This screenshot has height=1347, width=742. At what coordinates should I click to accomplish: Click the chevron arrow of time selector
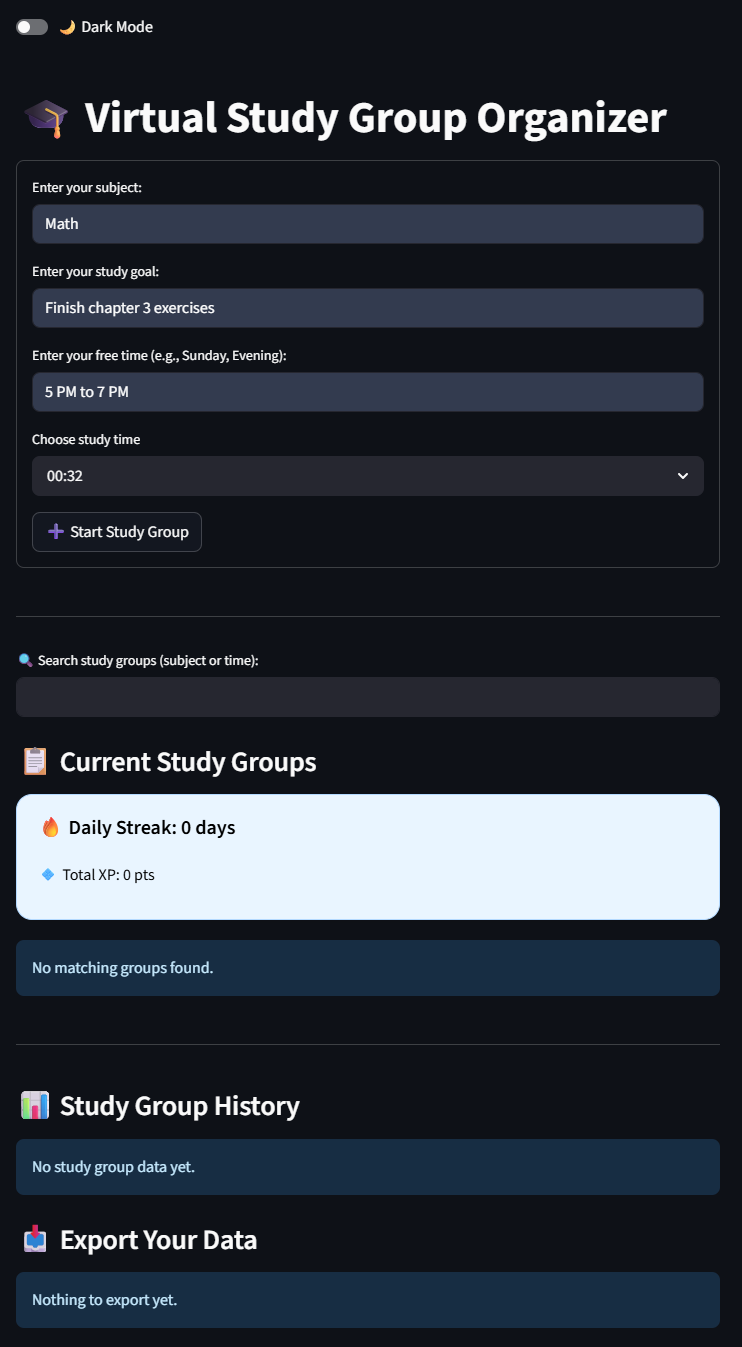pos(683,476)
